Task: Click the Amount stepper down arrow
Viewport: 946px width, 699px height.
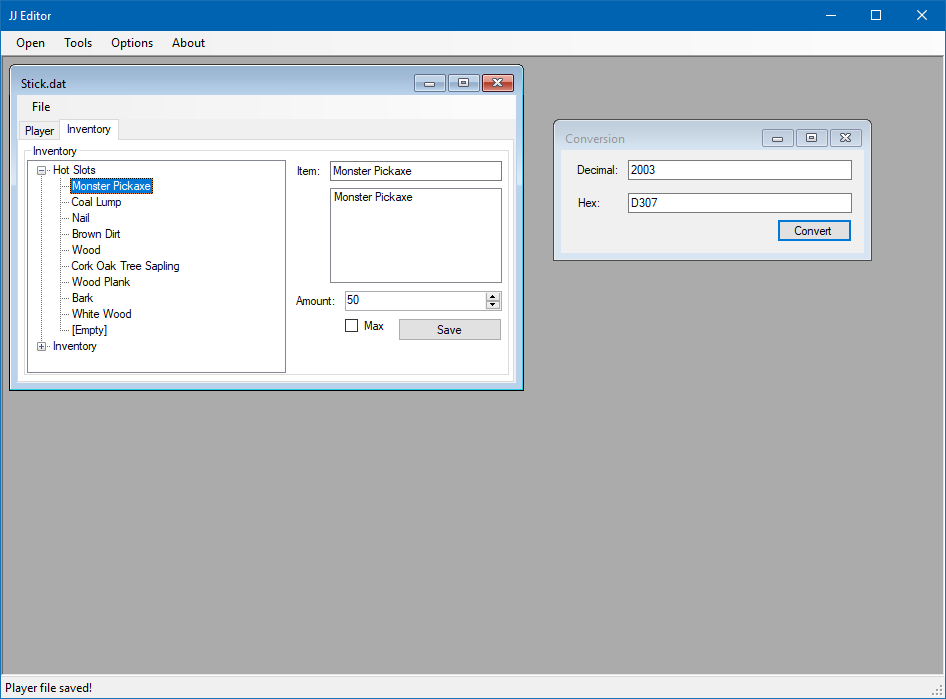Action: click(492, 305)
